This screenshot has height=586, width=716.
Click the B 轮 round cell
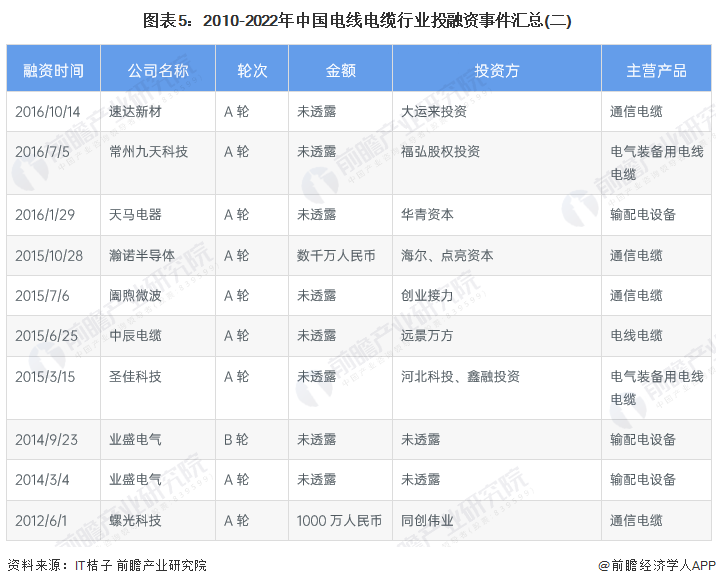237,439
